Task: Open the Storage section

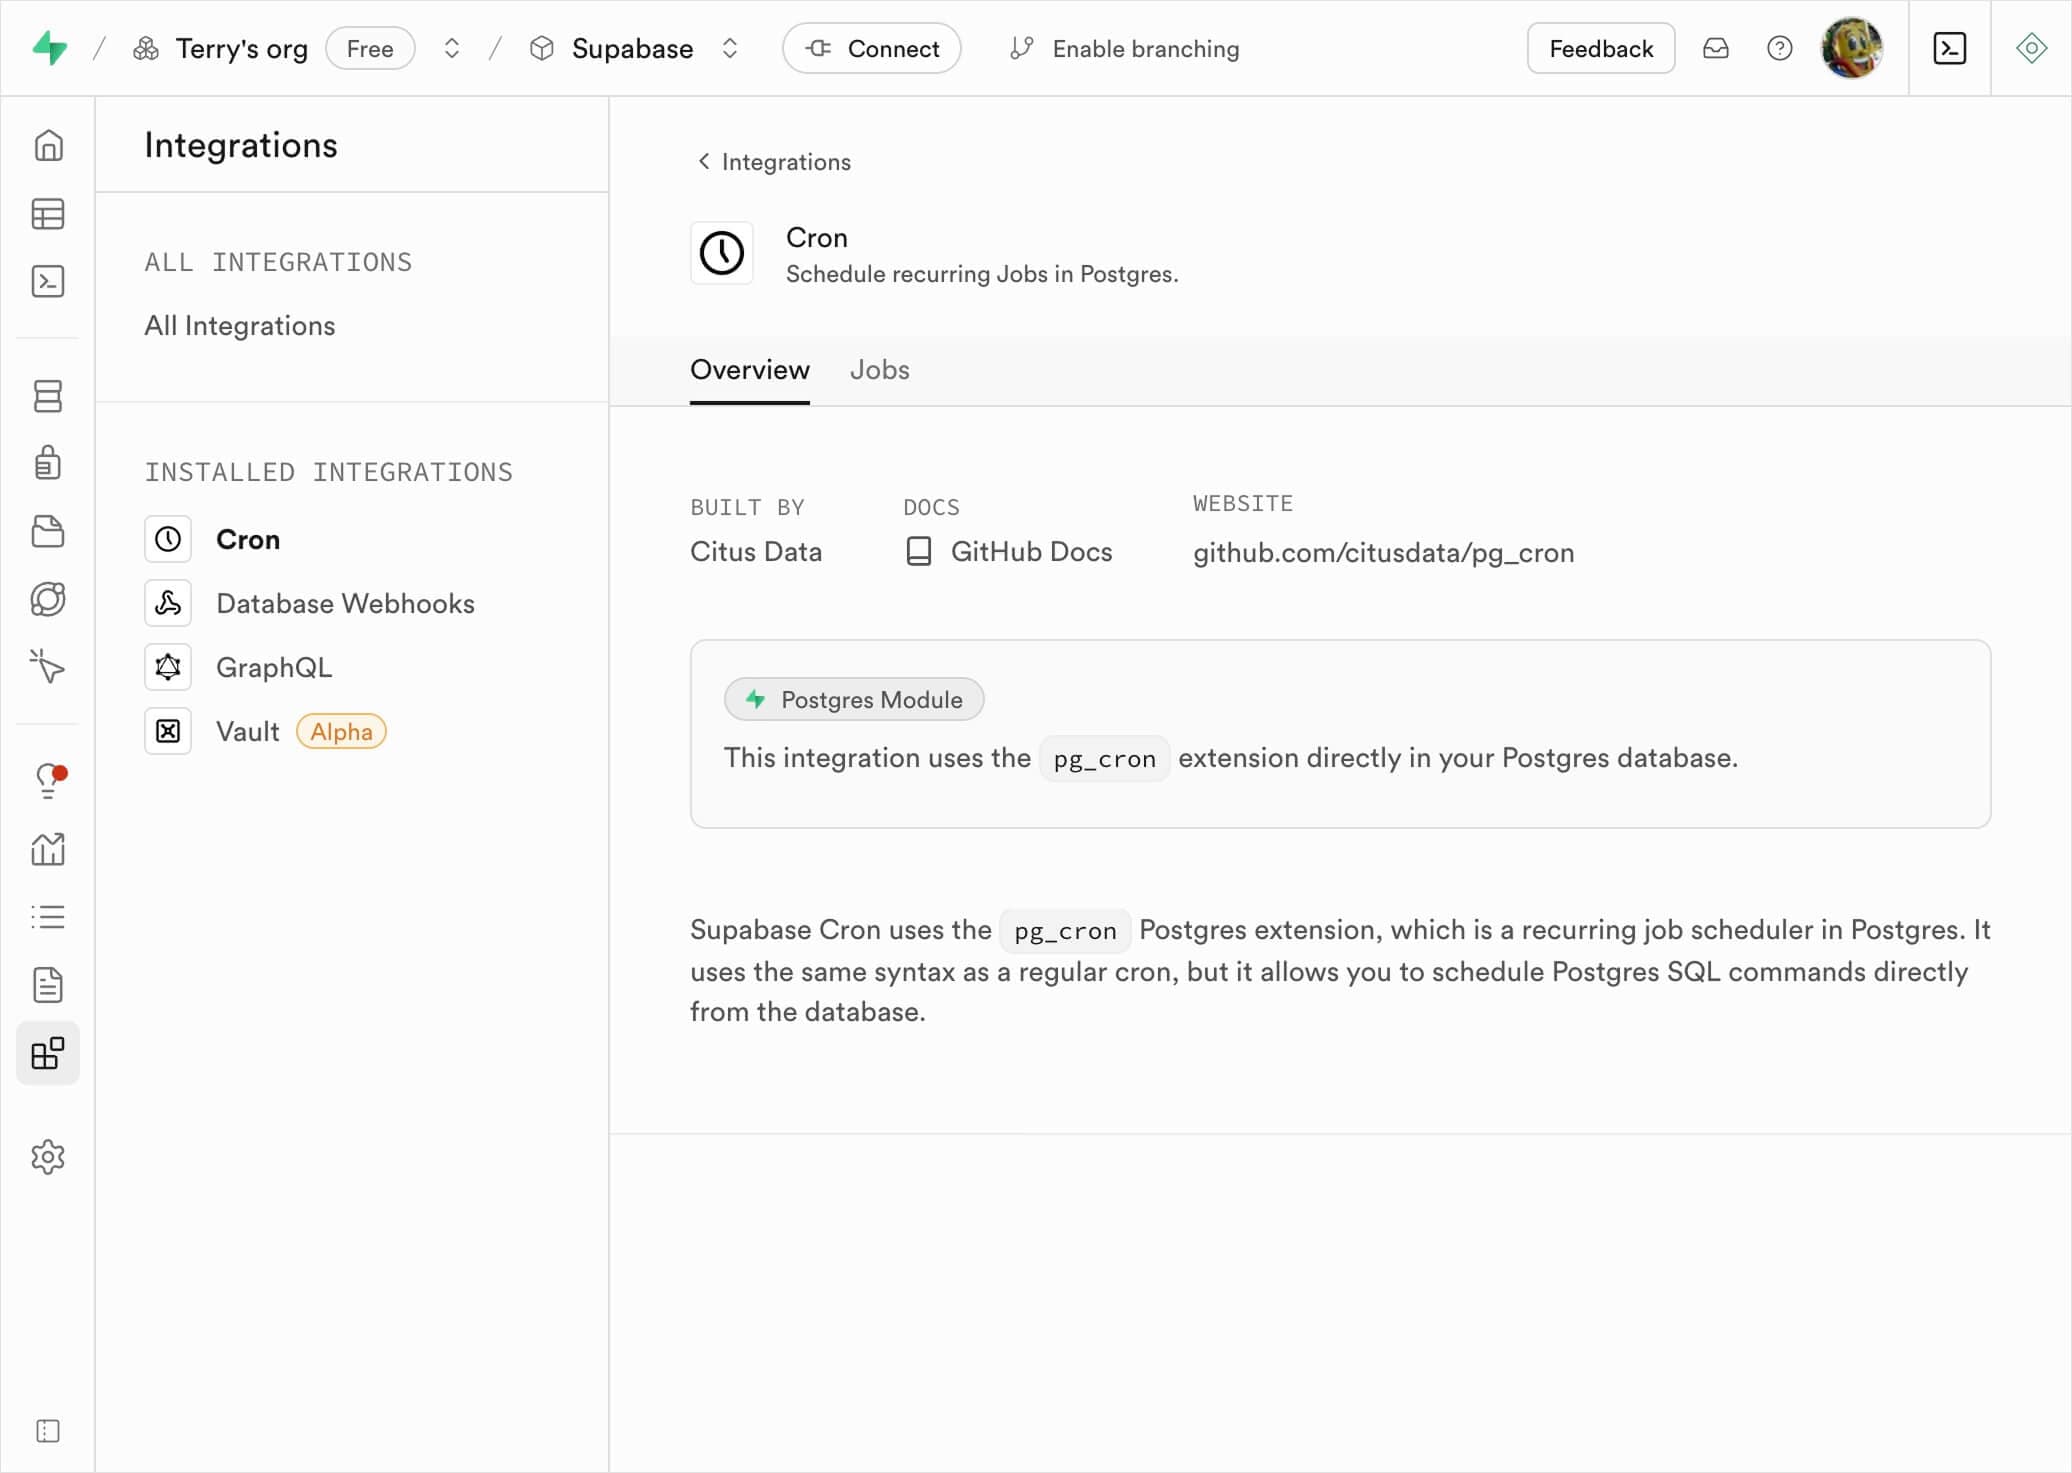Action: (x=48, y=531)
